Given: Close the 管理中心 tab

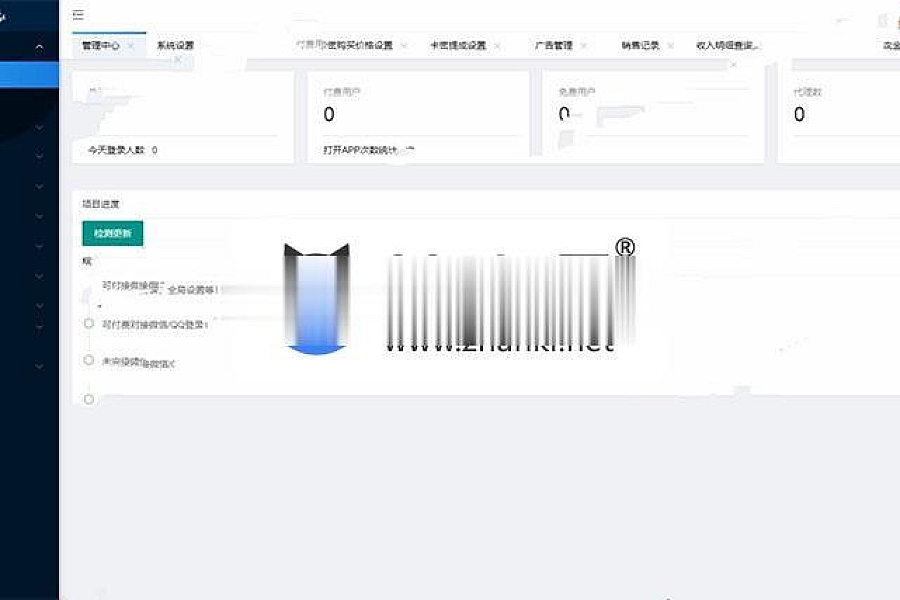Looking at the screenshot, I should (x=131, y=45).
